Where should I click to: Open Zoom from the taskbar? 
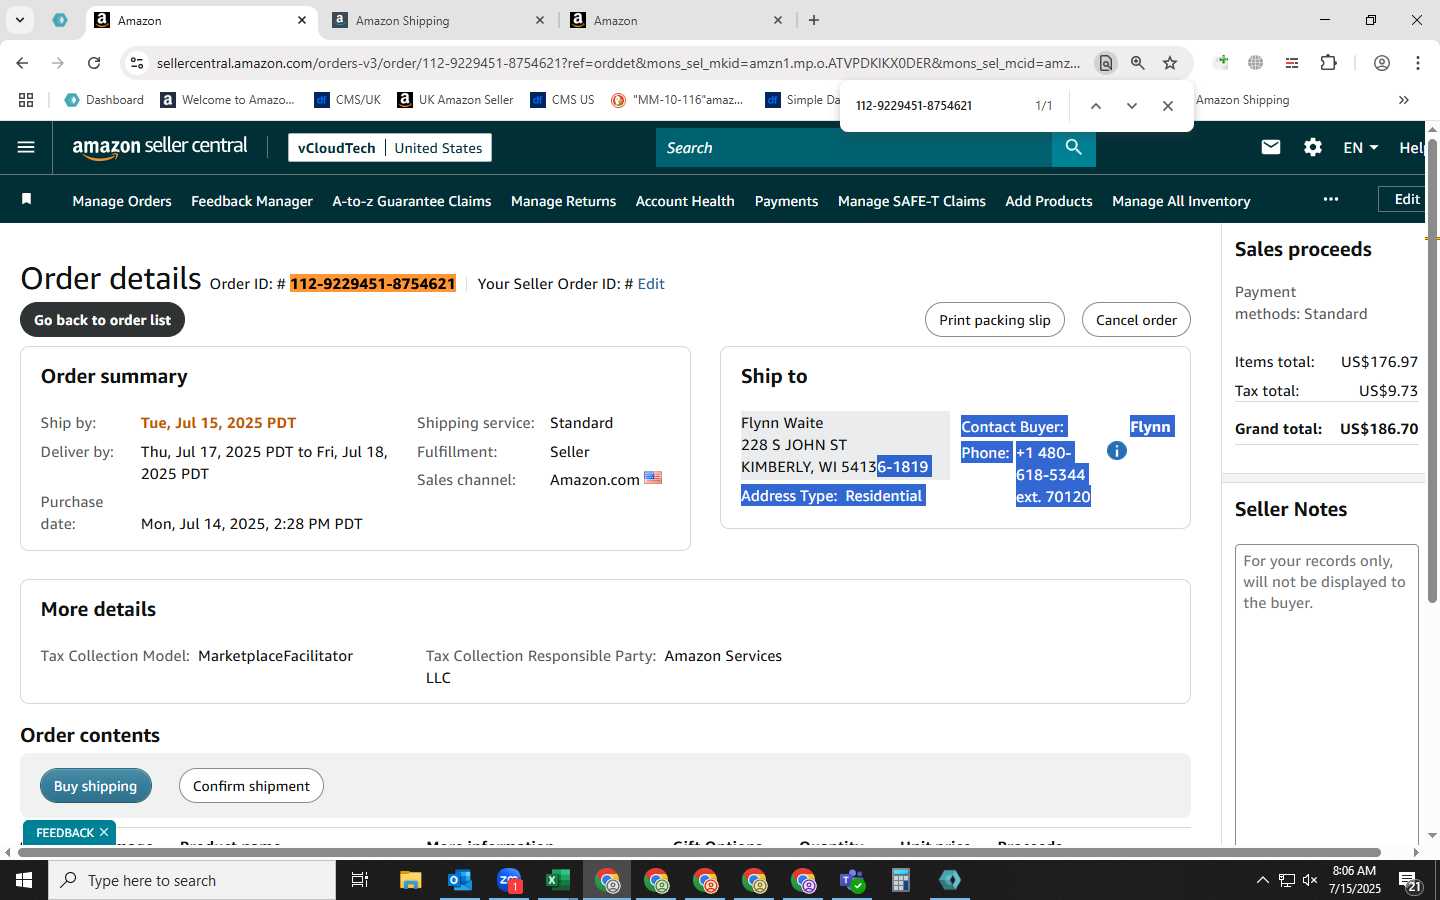point(509,880)
